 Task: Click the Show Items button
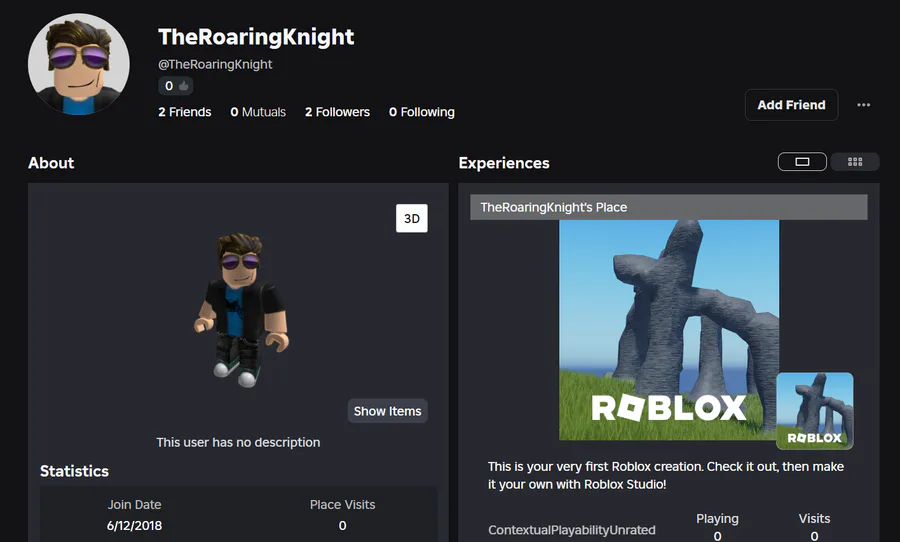tap(387, 411)
